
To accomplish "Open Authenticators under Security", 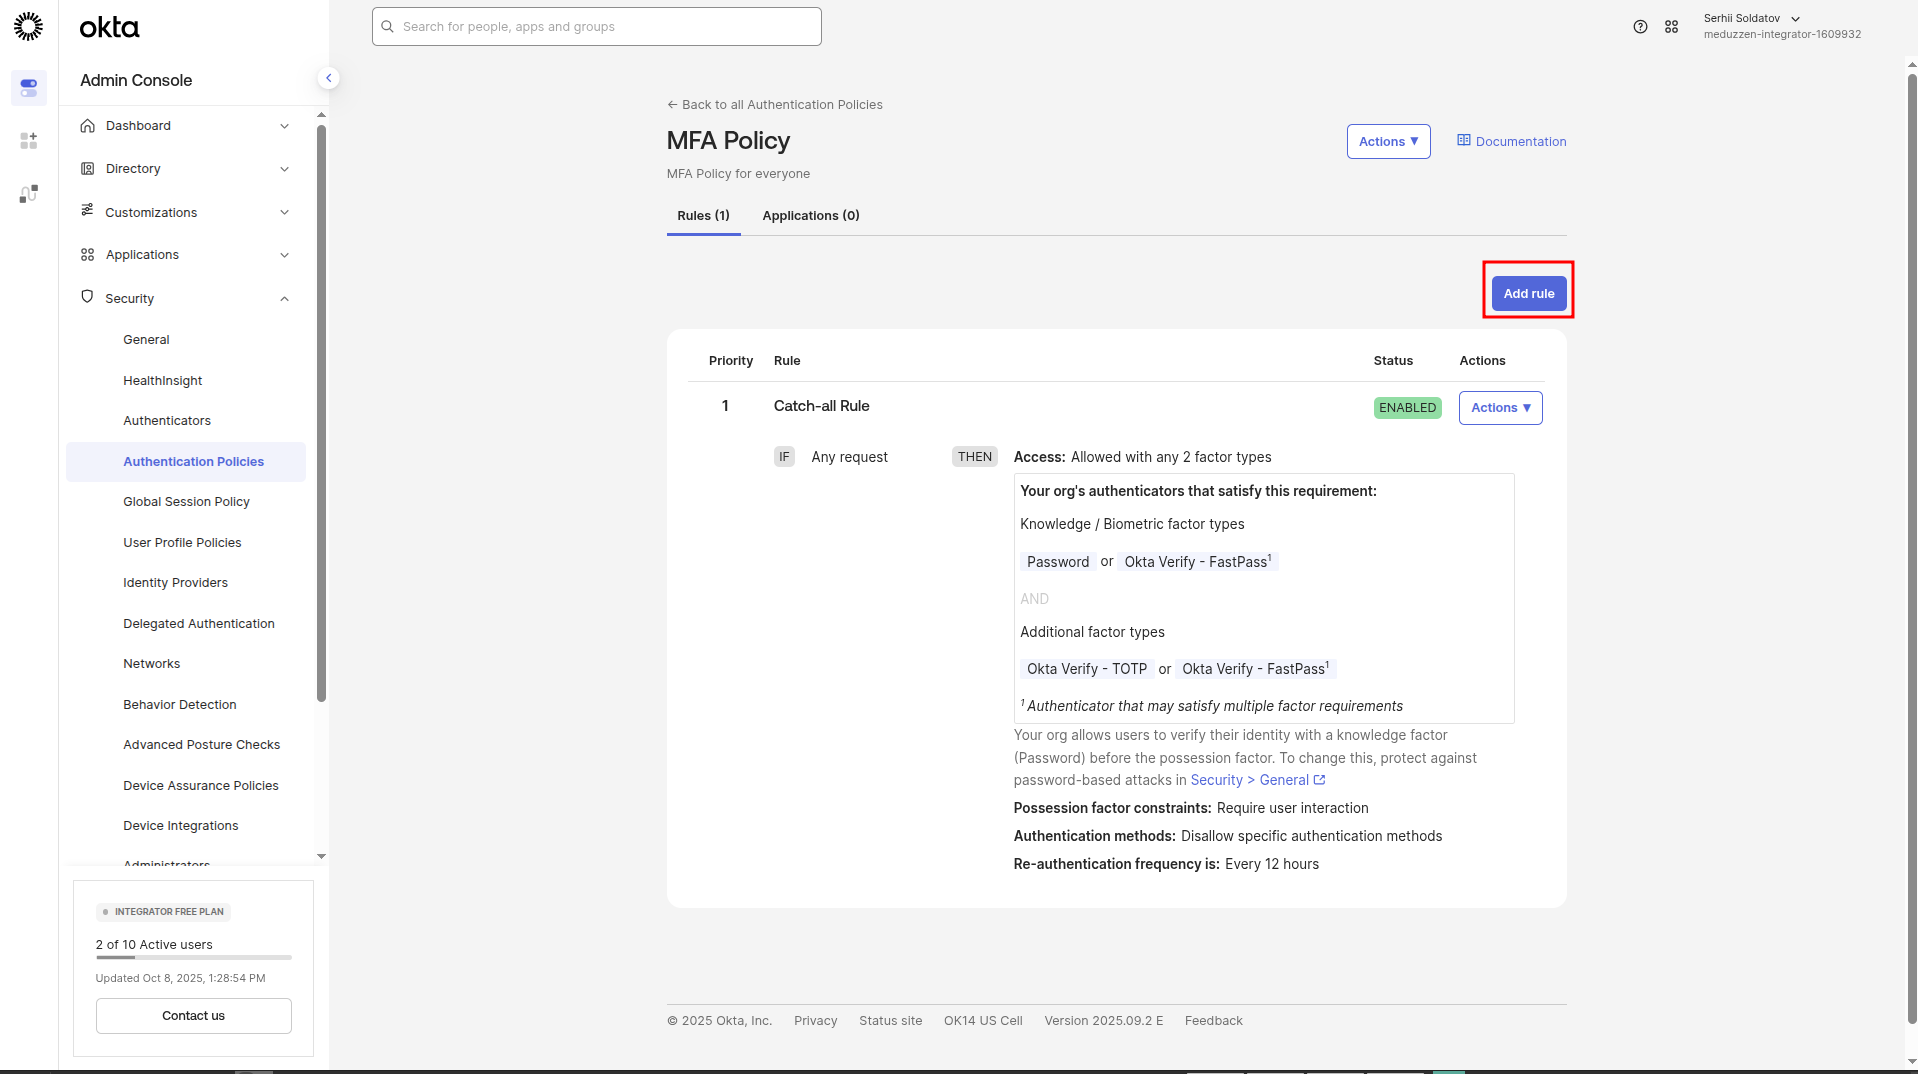I will click(x=167, y=421).
